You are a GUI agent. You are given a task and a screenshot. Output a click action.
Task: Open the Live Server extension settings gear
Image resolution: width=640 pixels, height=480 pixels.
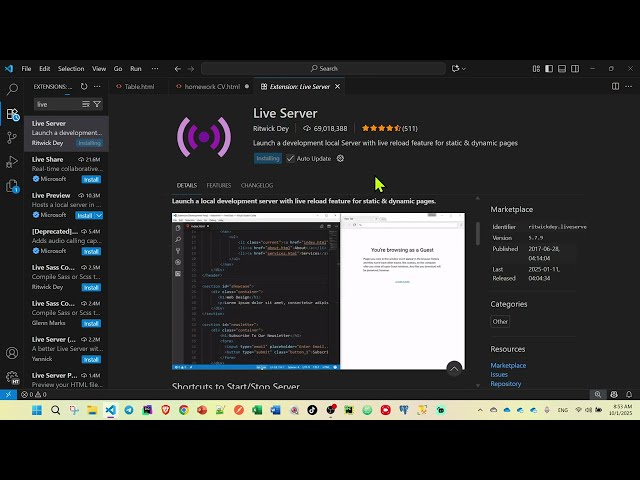pyautogui.click(x=340, y=158)
